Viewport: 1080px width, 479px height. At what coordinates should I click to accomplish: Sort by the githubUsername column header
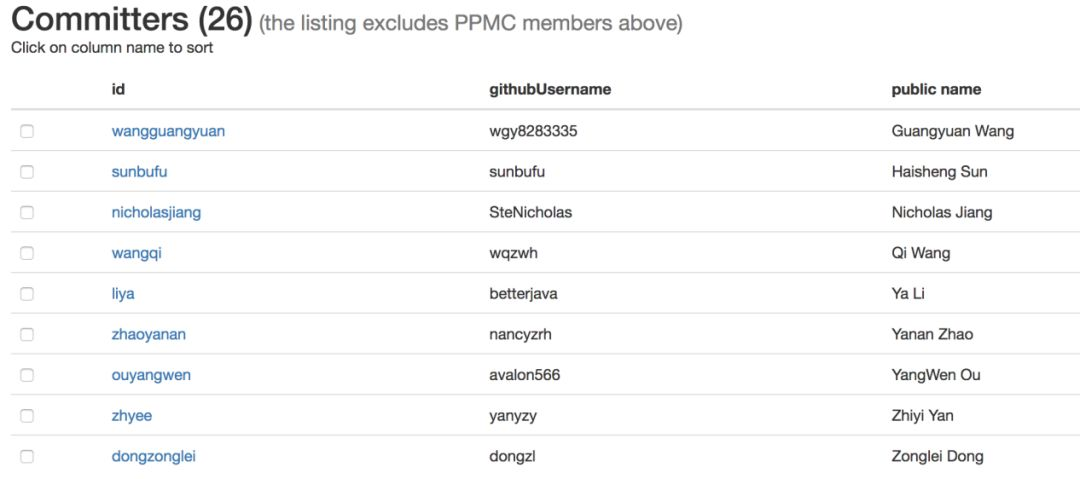550,89
